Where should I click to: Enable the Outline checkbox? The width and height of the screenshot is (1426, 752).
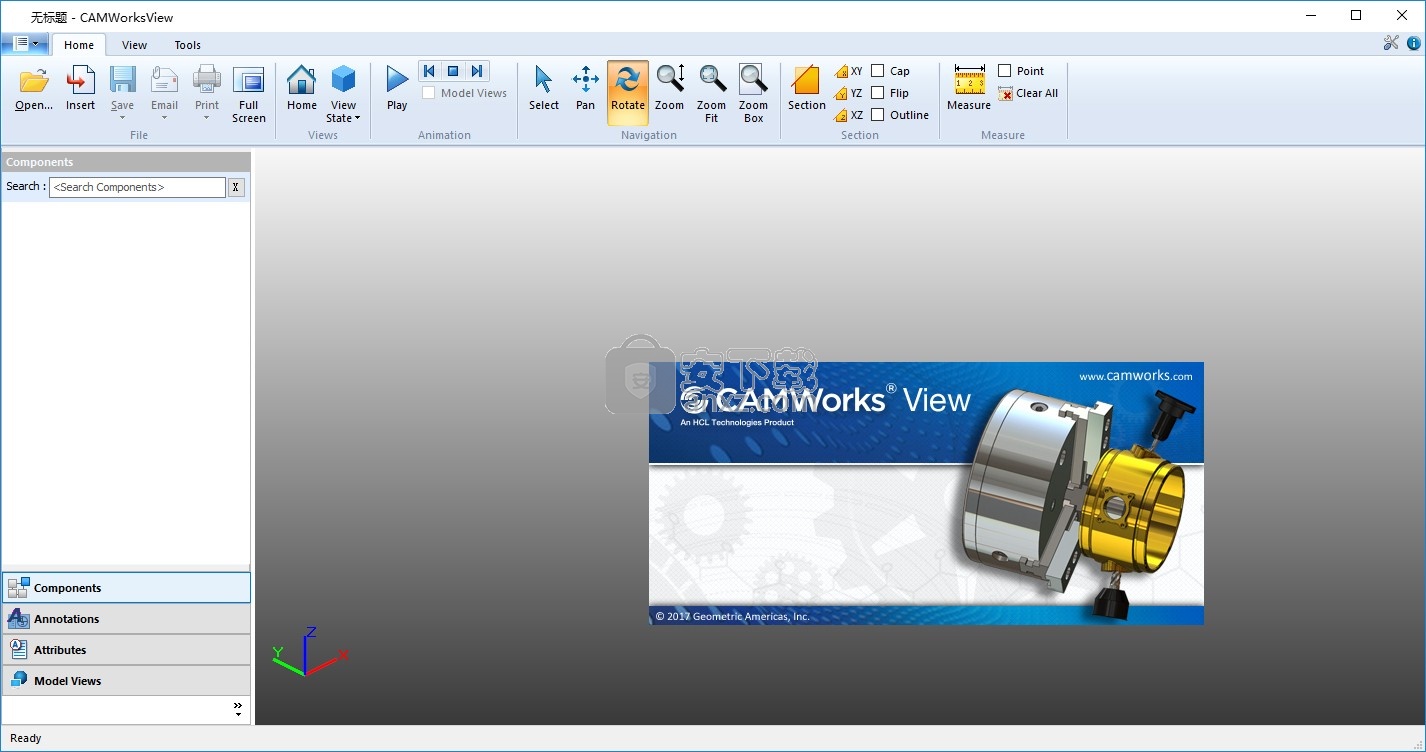tap(877, 115)
